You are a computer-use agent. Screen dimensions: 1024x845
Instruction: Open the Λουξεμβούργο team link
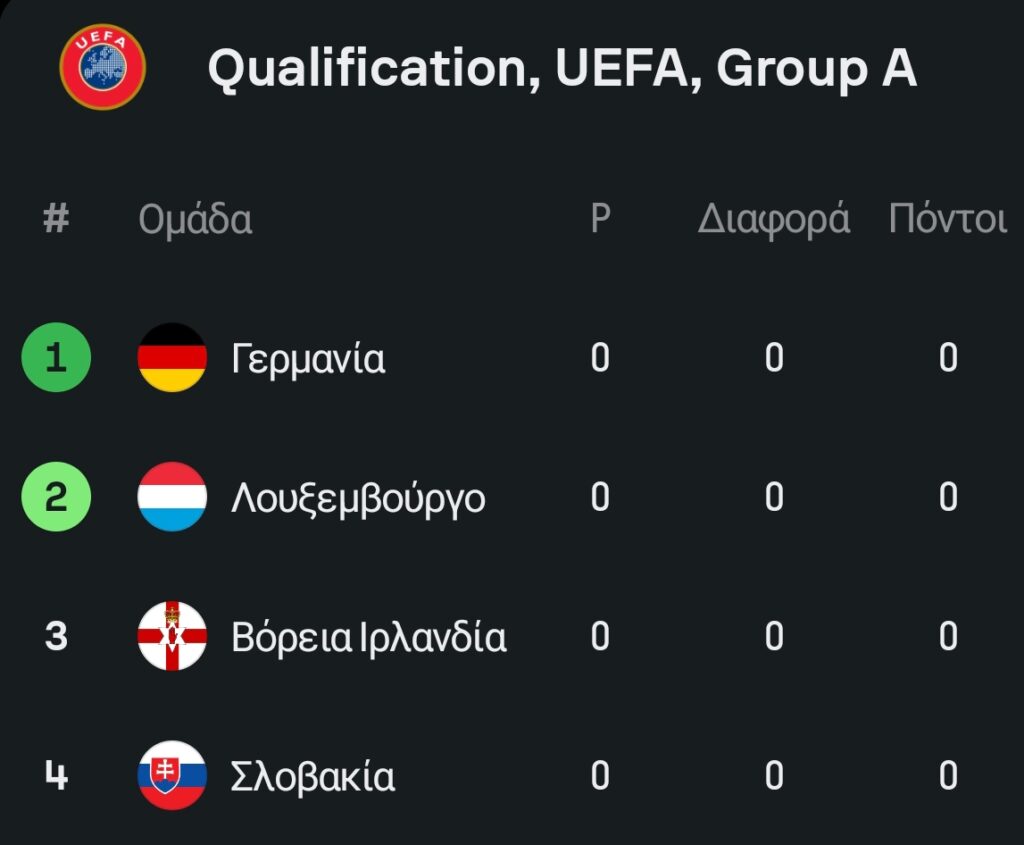click(x=358, y=497)
